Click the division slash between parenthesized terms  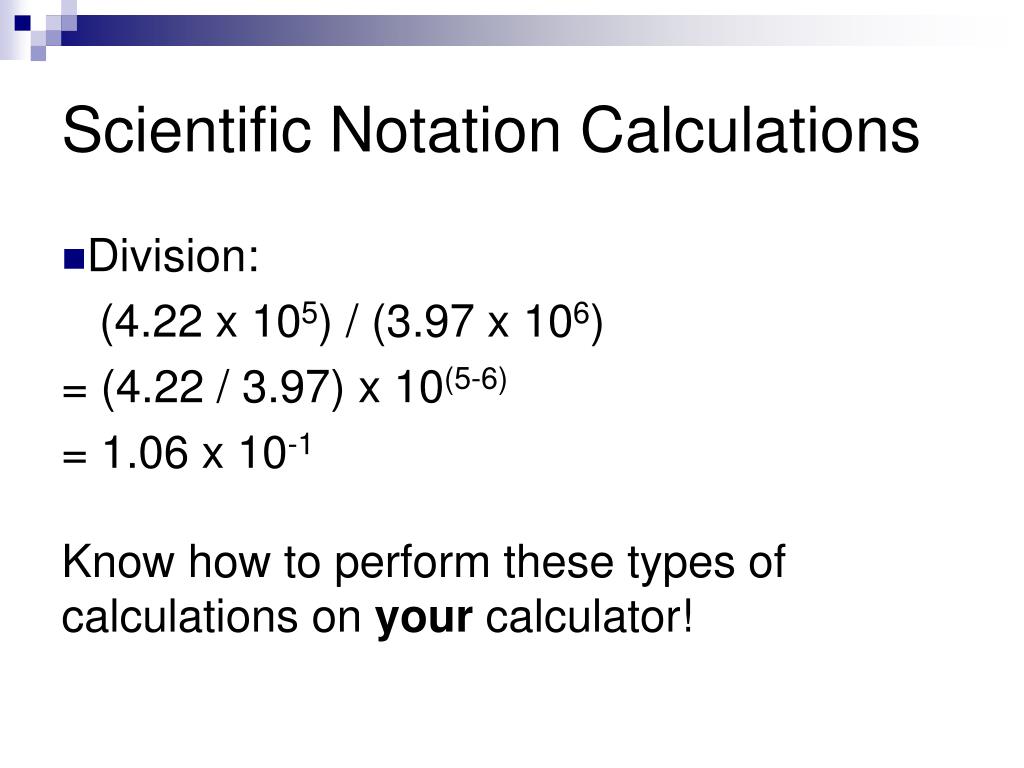(351, 322)
